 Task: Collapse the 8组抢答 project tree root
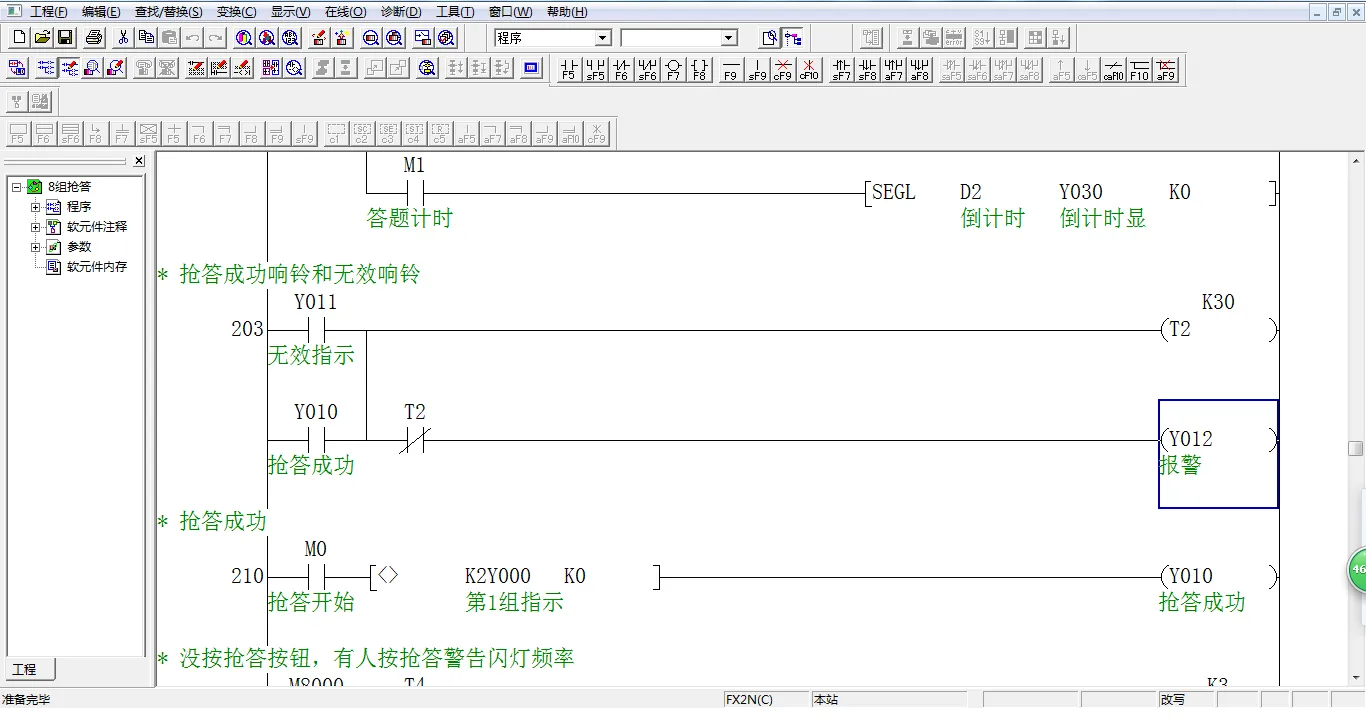point(16,187)
